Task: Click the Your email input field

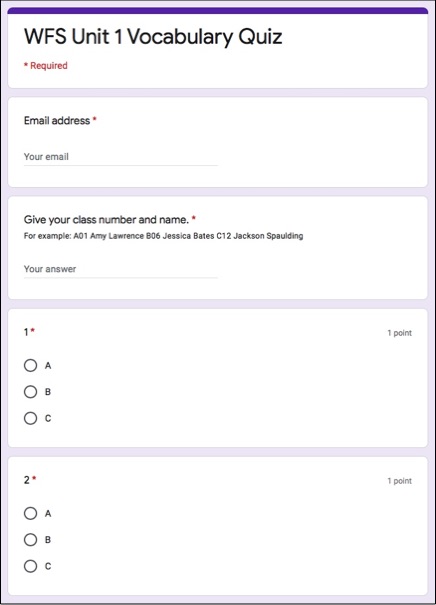Action: point(121,157)
